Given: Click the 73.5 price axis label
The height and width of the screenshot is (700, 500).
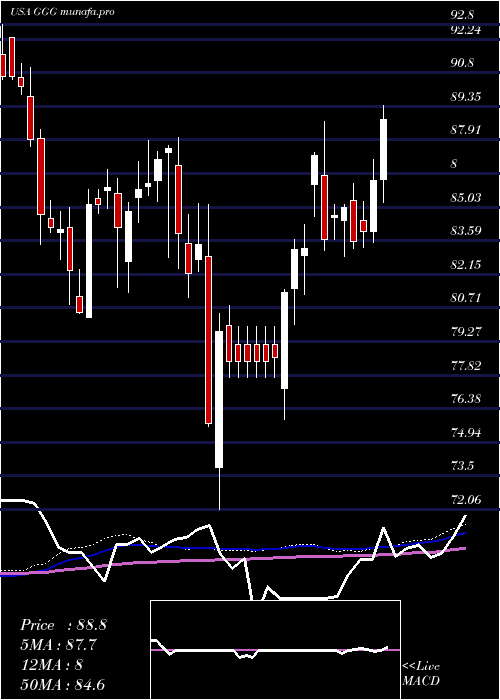Looking at the screenshot, I should pos(462,466).
